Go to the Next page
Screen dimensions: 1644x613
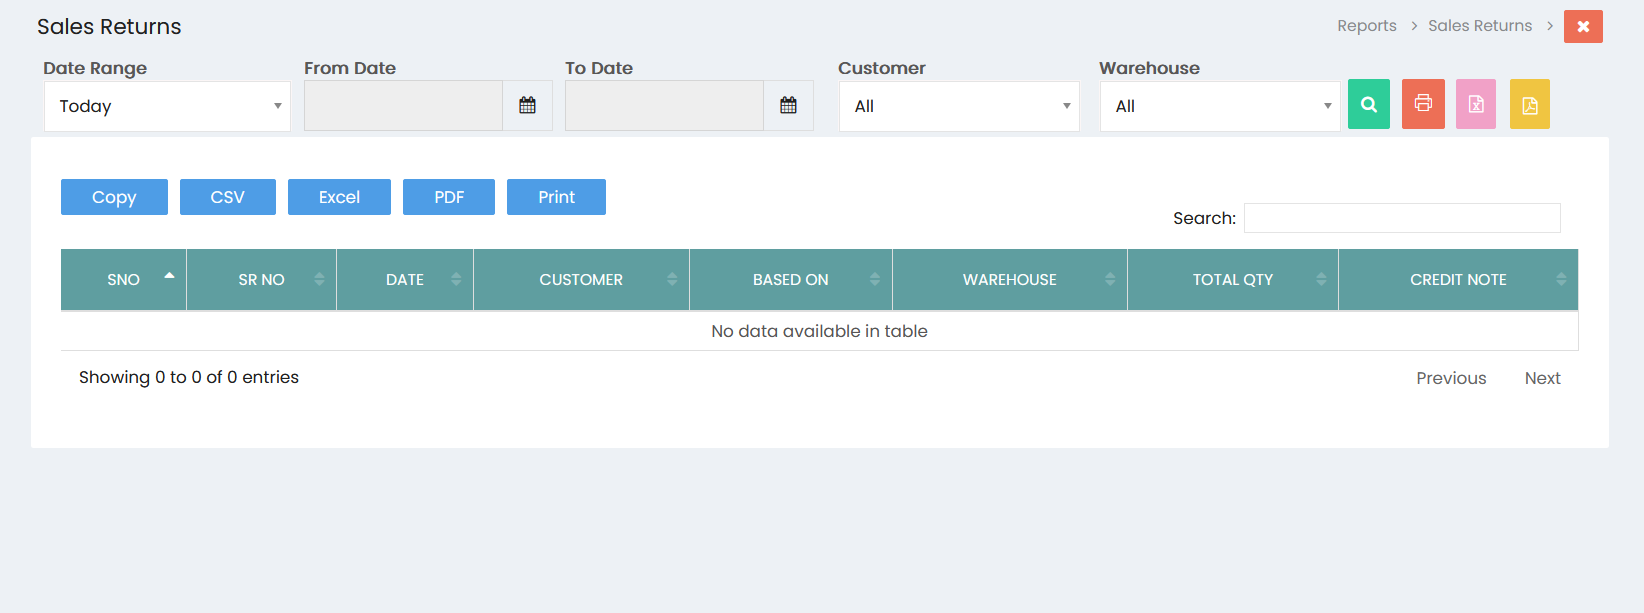tap(1542, 378)
